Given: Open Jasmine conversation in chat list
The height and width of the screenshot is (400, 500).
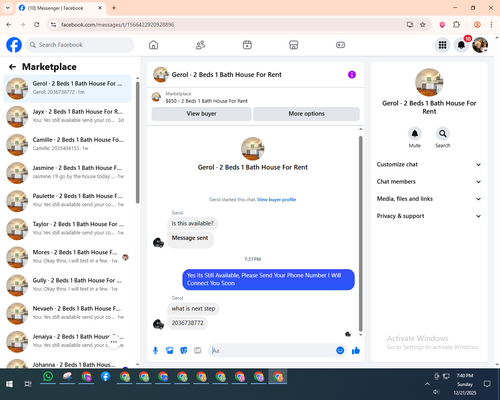Looking at the screenshot, I should [x=68, y=173].
